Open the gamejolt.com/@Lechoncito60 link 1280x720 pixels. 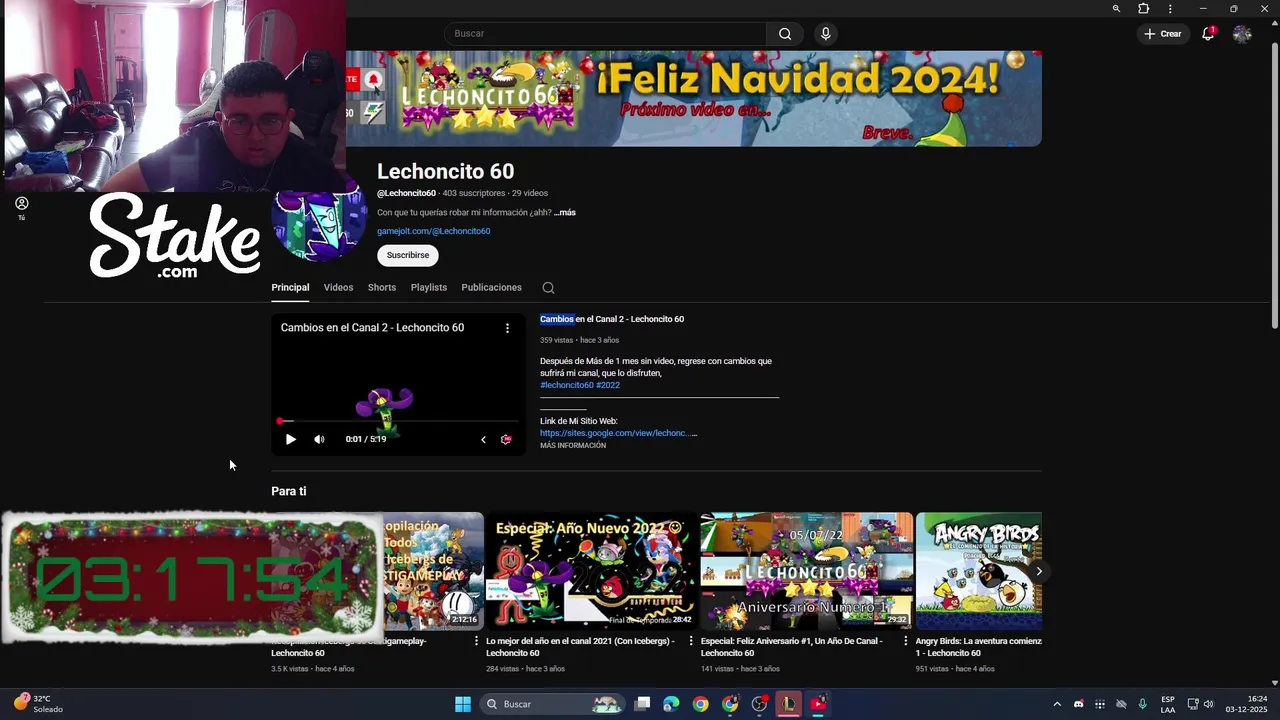(433, 231)
